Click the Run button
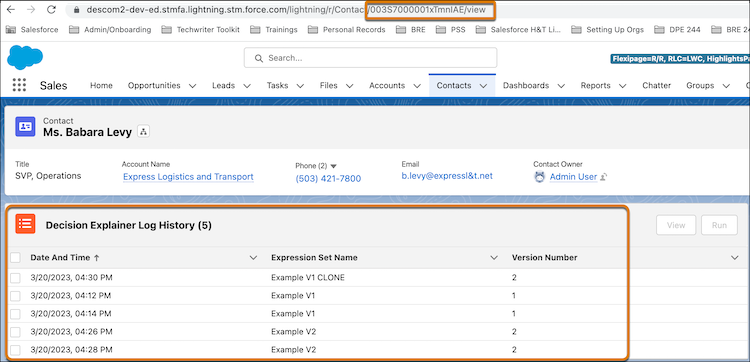750x362 pixels. click(x=719, y=225)
